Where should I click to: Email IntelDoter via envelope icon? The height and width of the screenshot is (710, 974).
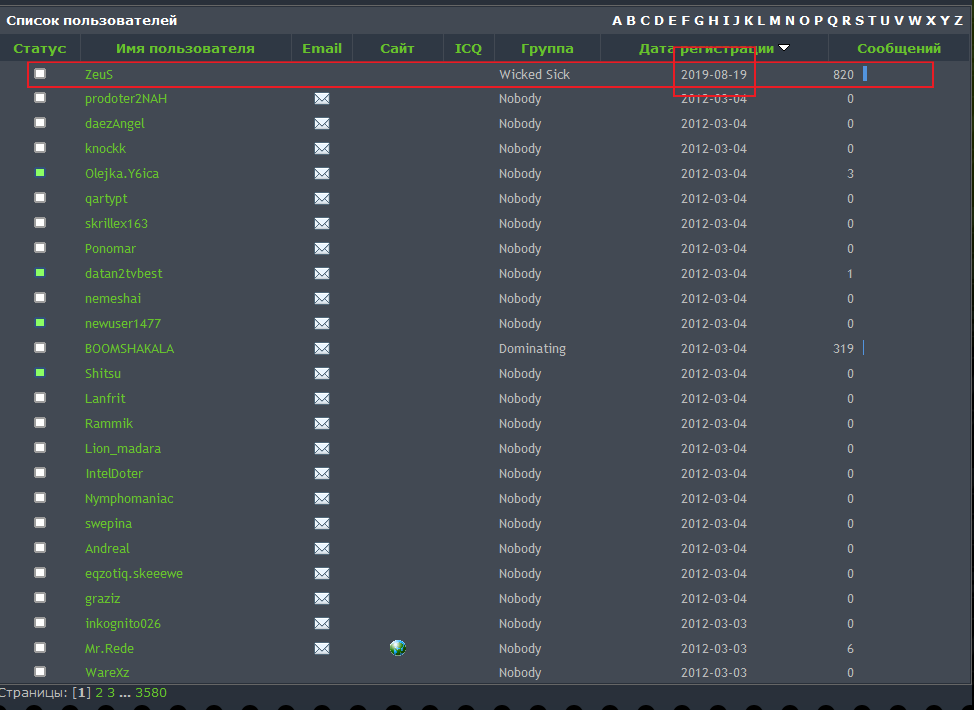pyautogui.click(x=322, y=473)
